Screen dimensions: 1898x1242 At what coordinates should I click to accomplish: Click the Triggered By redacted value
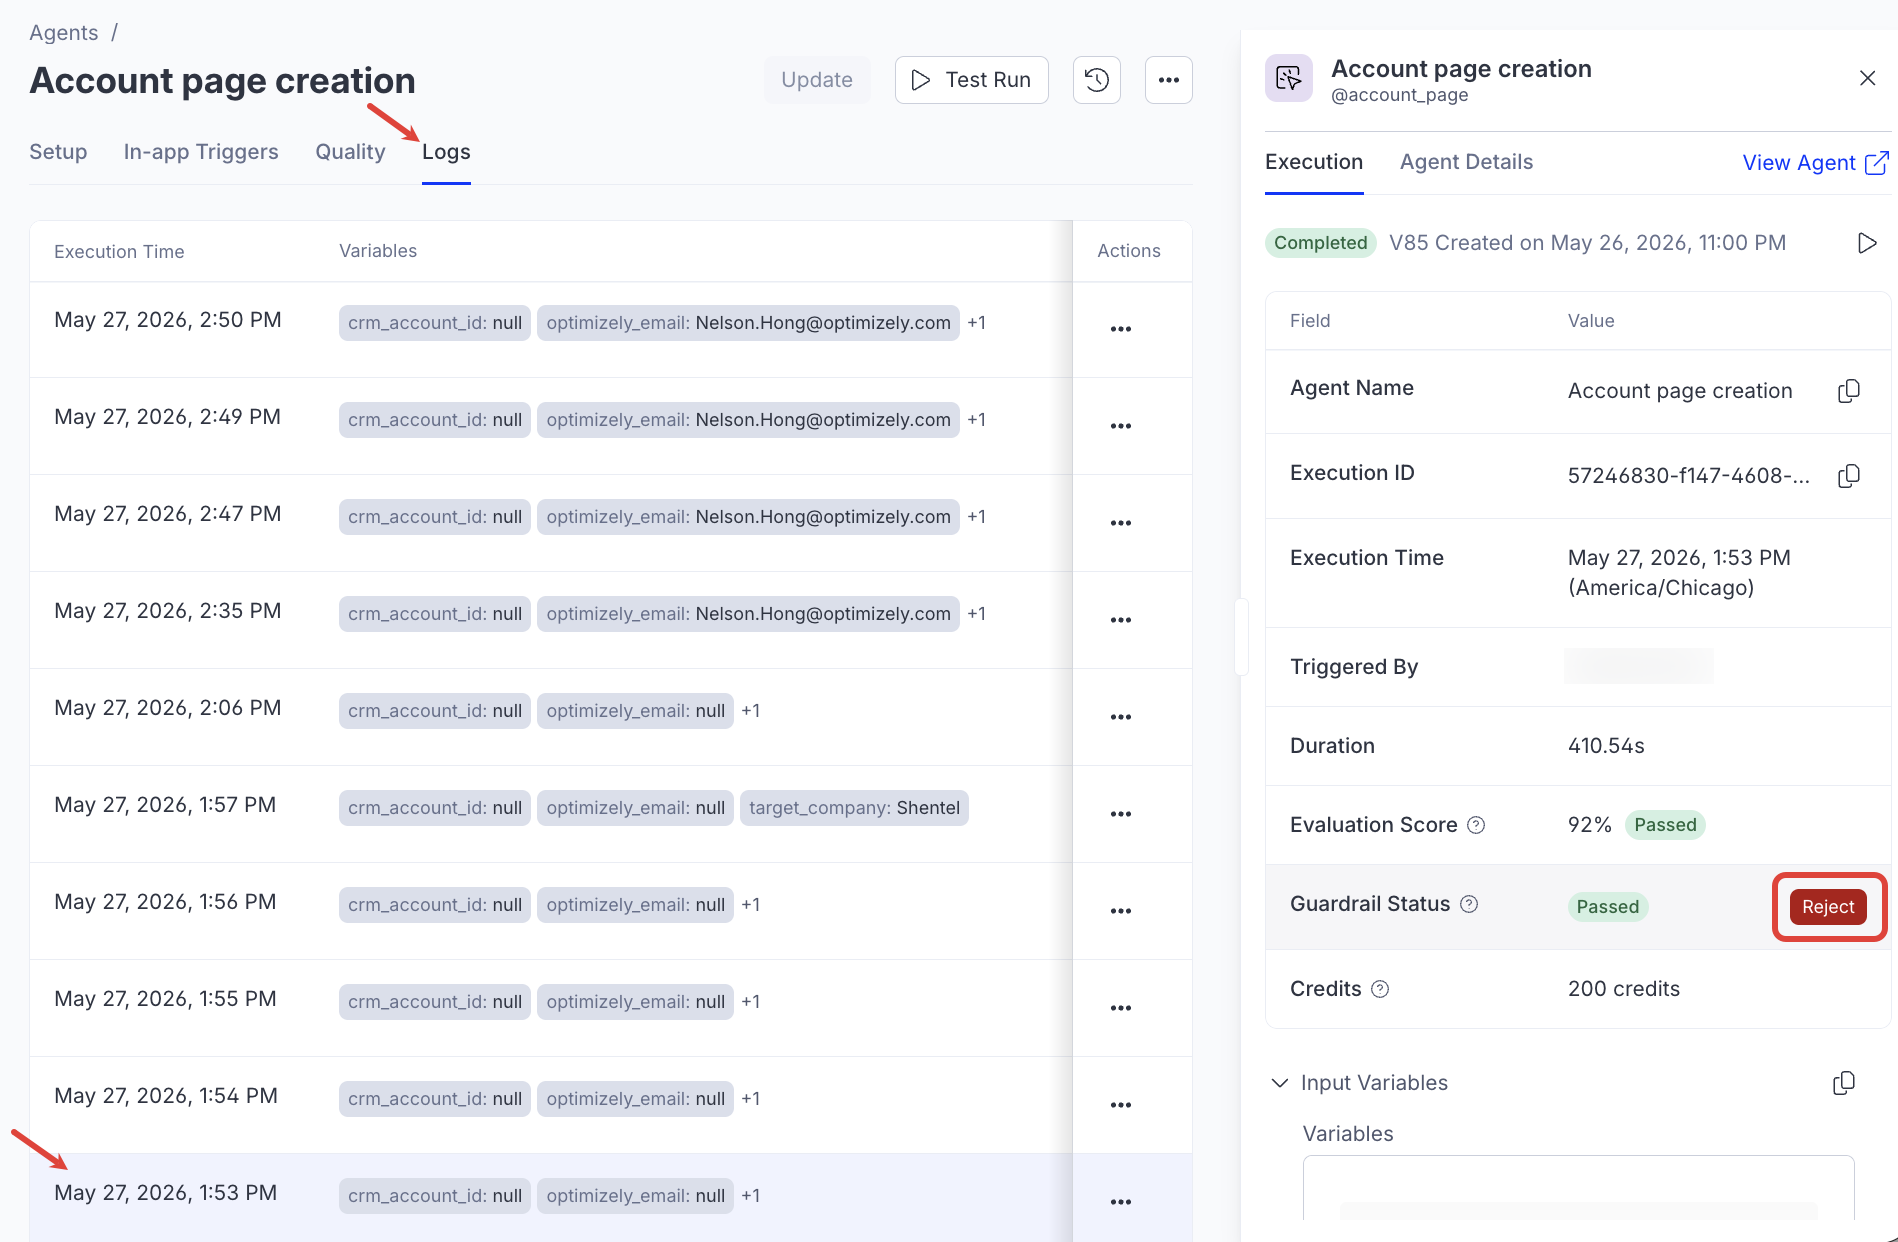[x=1638, y=666]
